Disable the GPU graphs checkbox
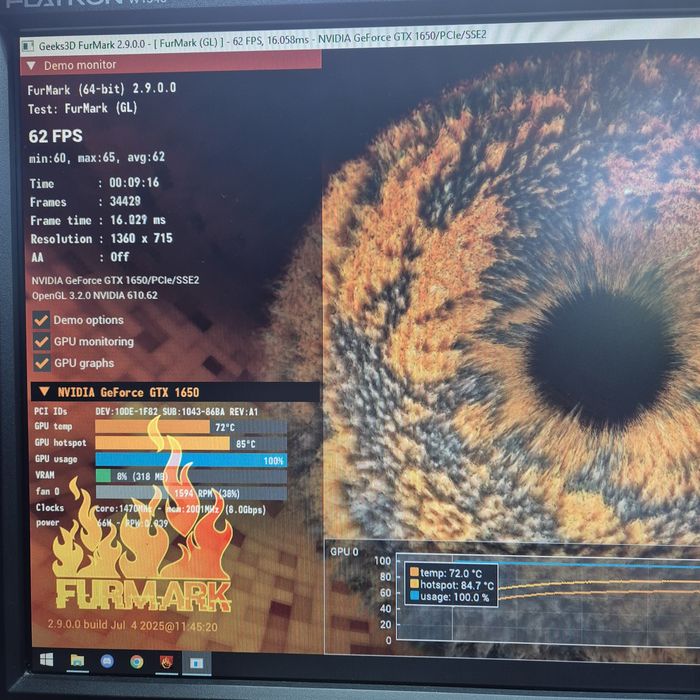The height and width of the screenshot is (700, 700). tap(42, 363)
